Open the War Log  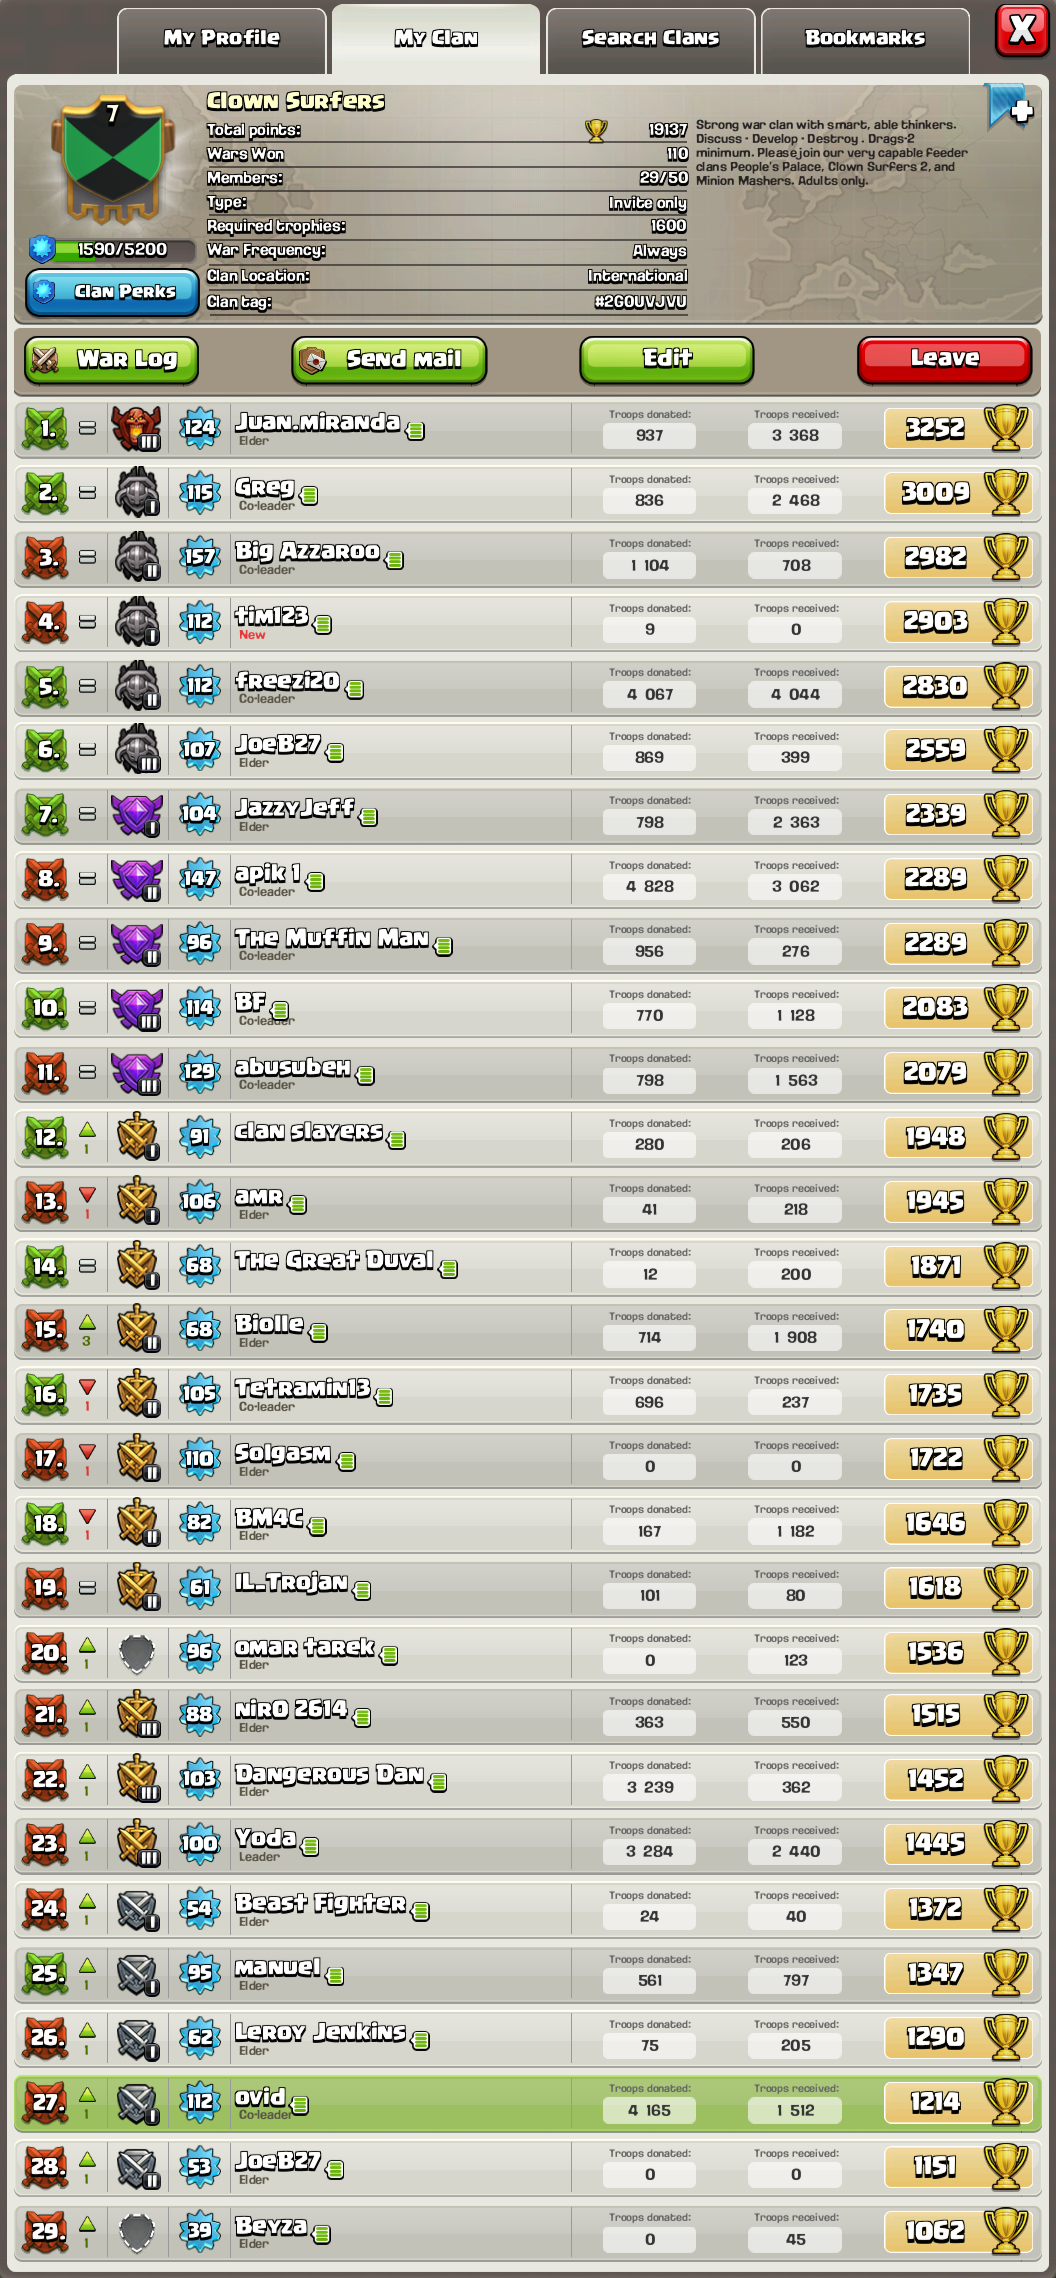[111, 360]
